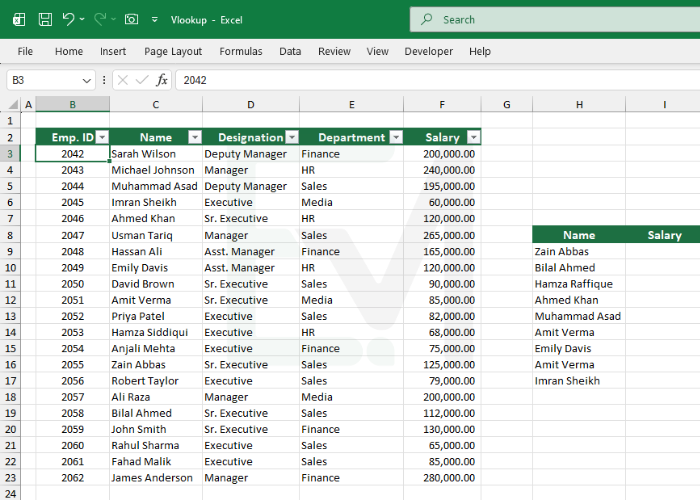Select lookup cell Imran Sheikh in column H
This screenshot has width=700, height=500.
[579, 381]
